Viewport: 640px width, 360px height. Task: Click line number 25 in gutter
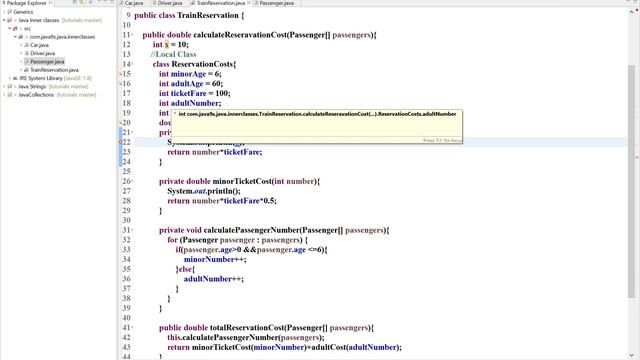[127, 171]
